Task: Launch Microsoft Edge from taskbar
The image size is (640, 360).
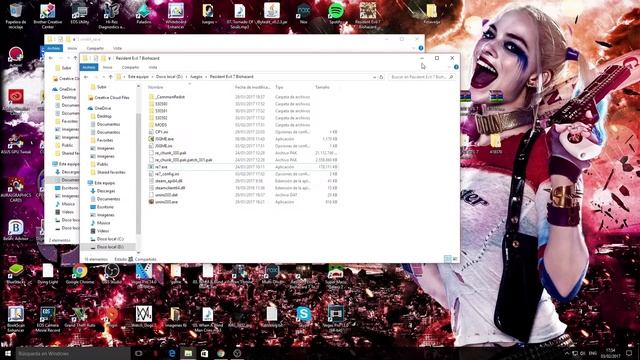Action: 172,353
